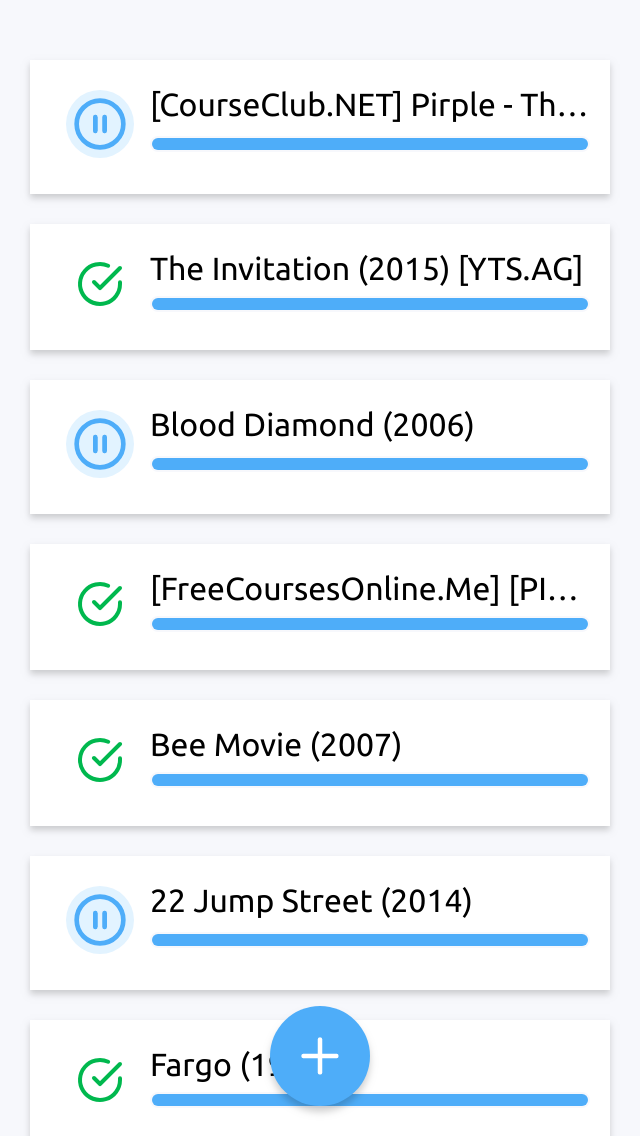Select the Bee Movie (2007) title
The image size is (640, 1136).
click(275, 746)
